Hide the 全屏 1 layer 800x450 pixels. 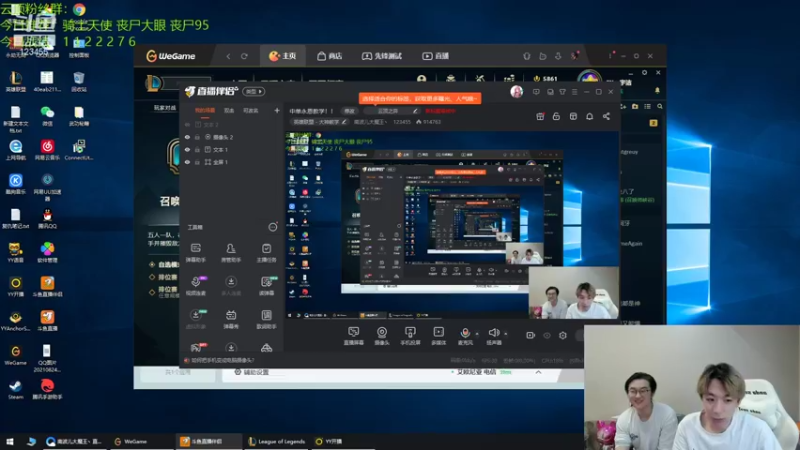pyautogui.click(x=187, y=162)
